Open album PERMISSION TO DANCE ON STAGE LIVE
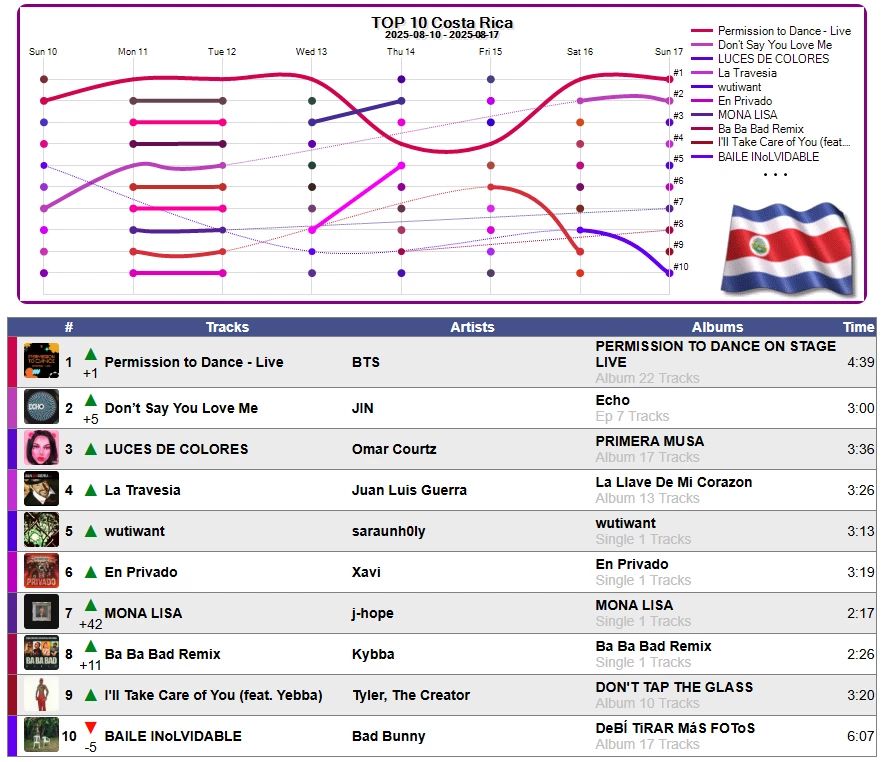The image size is (888, 762). [715, 354]
